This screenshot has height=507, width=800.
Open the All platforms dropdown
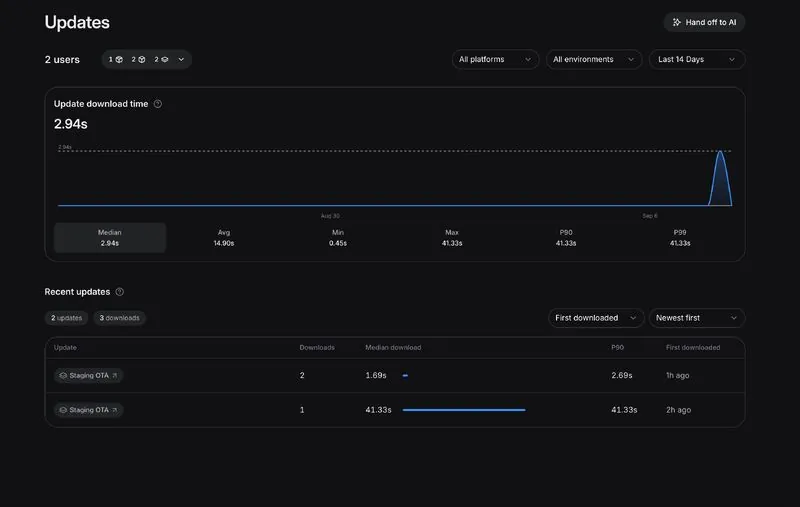point(495,60)
